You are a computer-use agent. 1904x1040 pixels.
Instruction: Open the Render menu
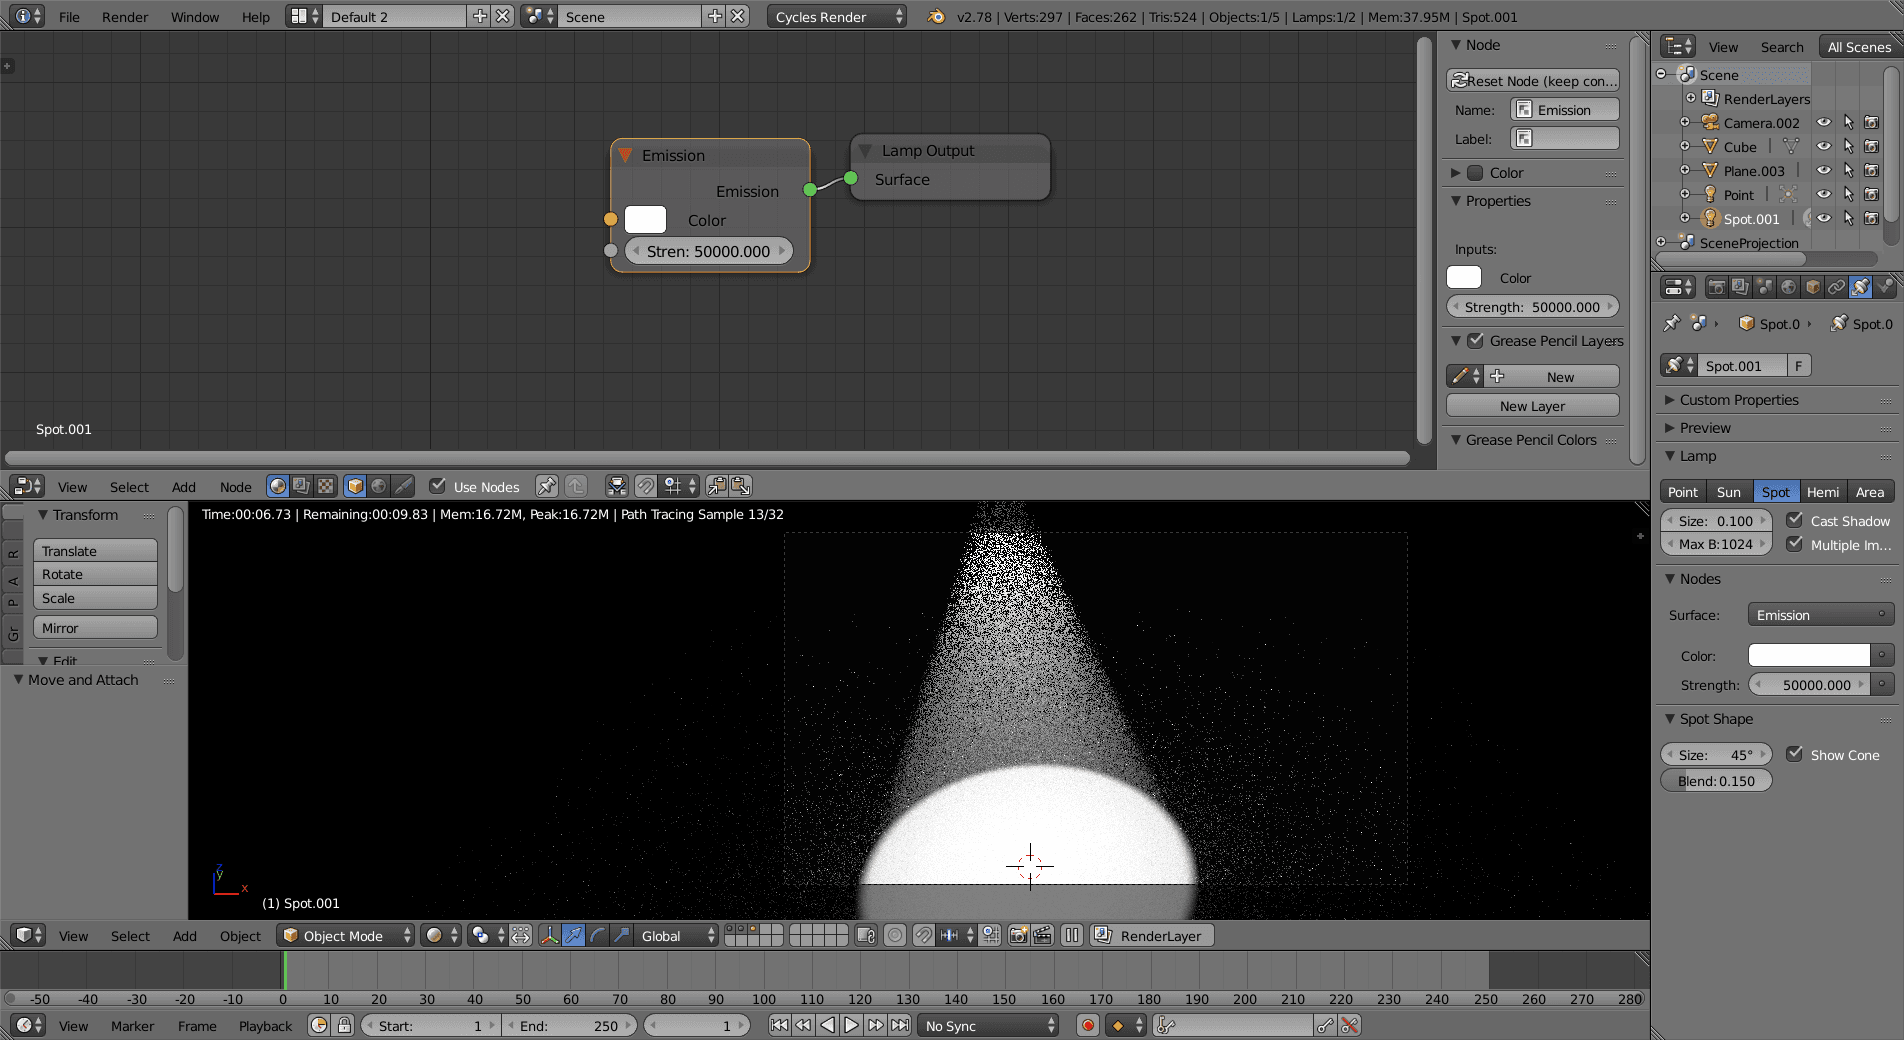point(124,17)
